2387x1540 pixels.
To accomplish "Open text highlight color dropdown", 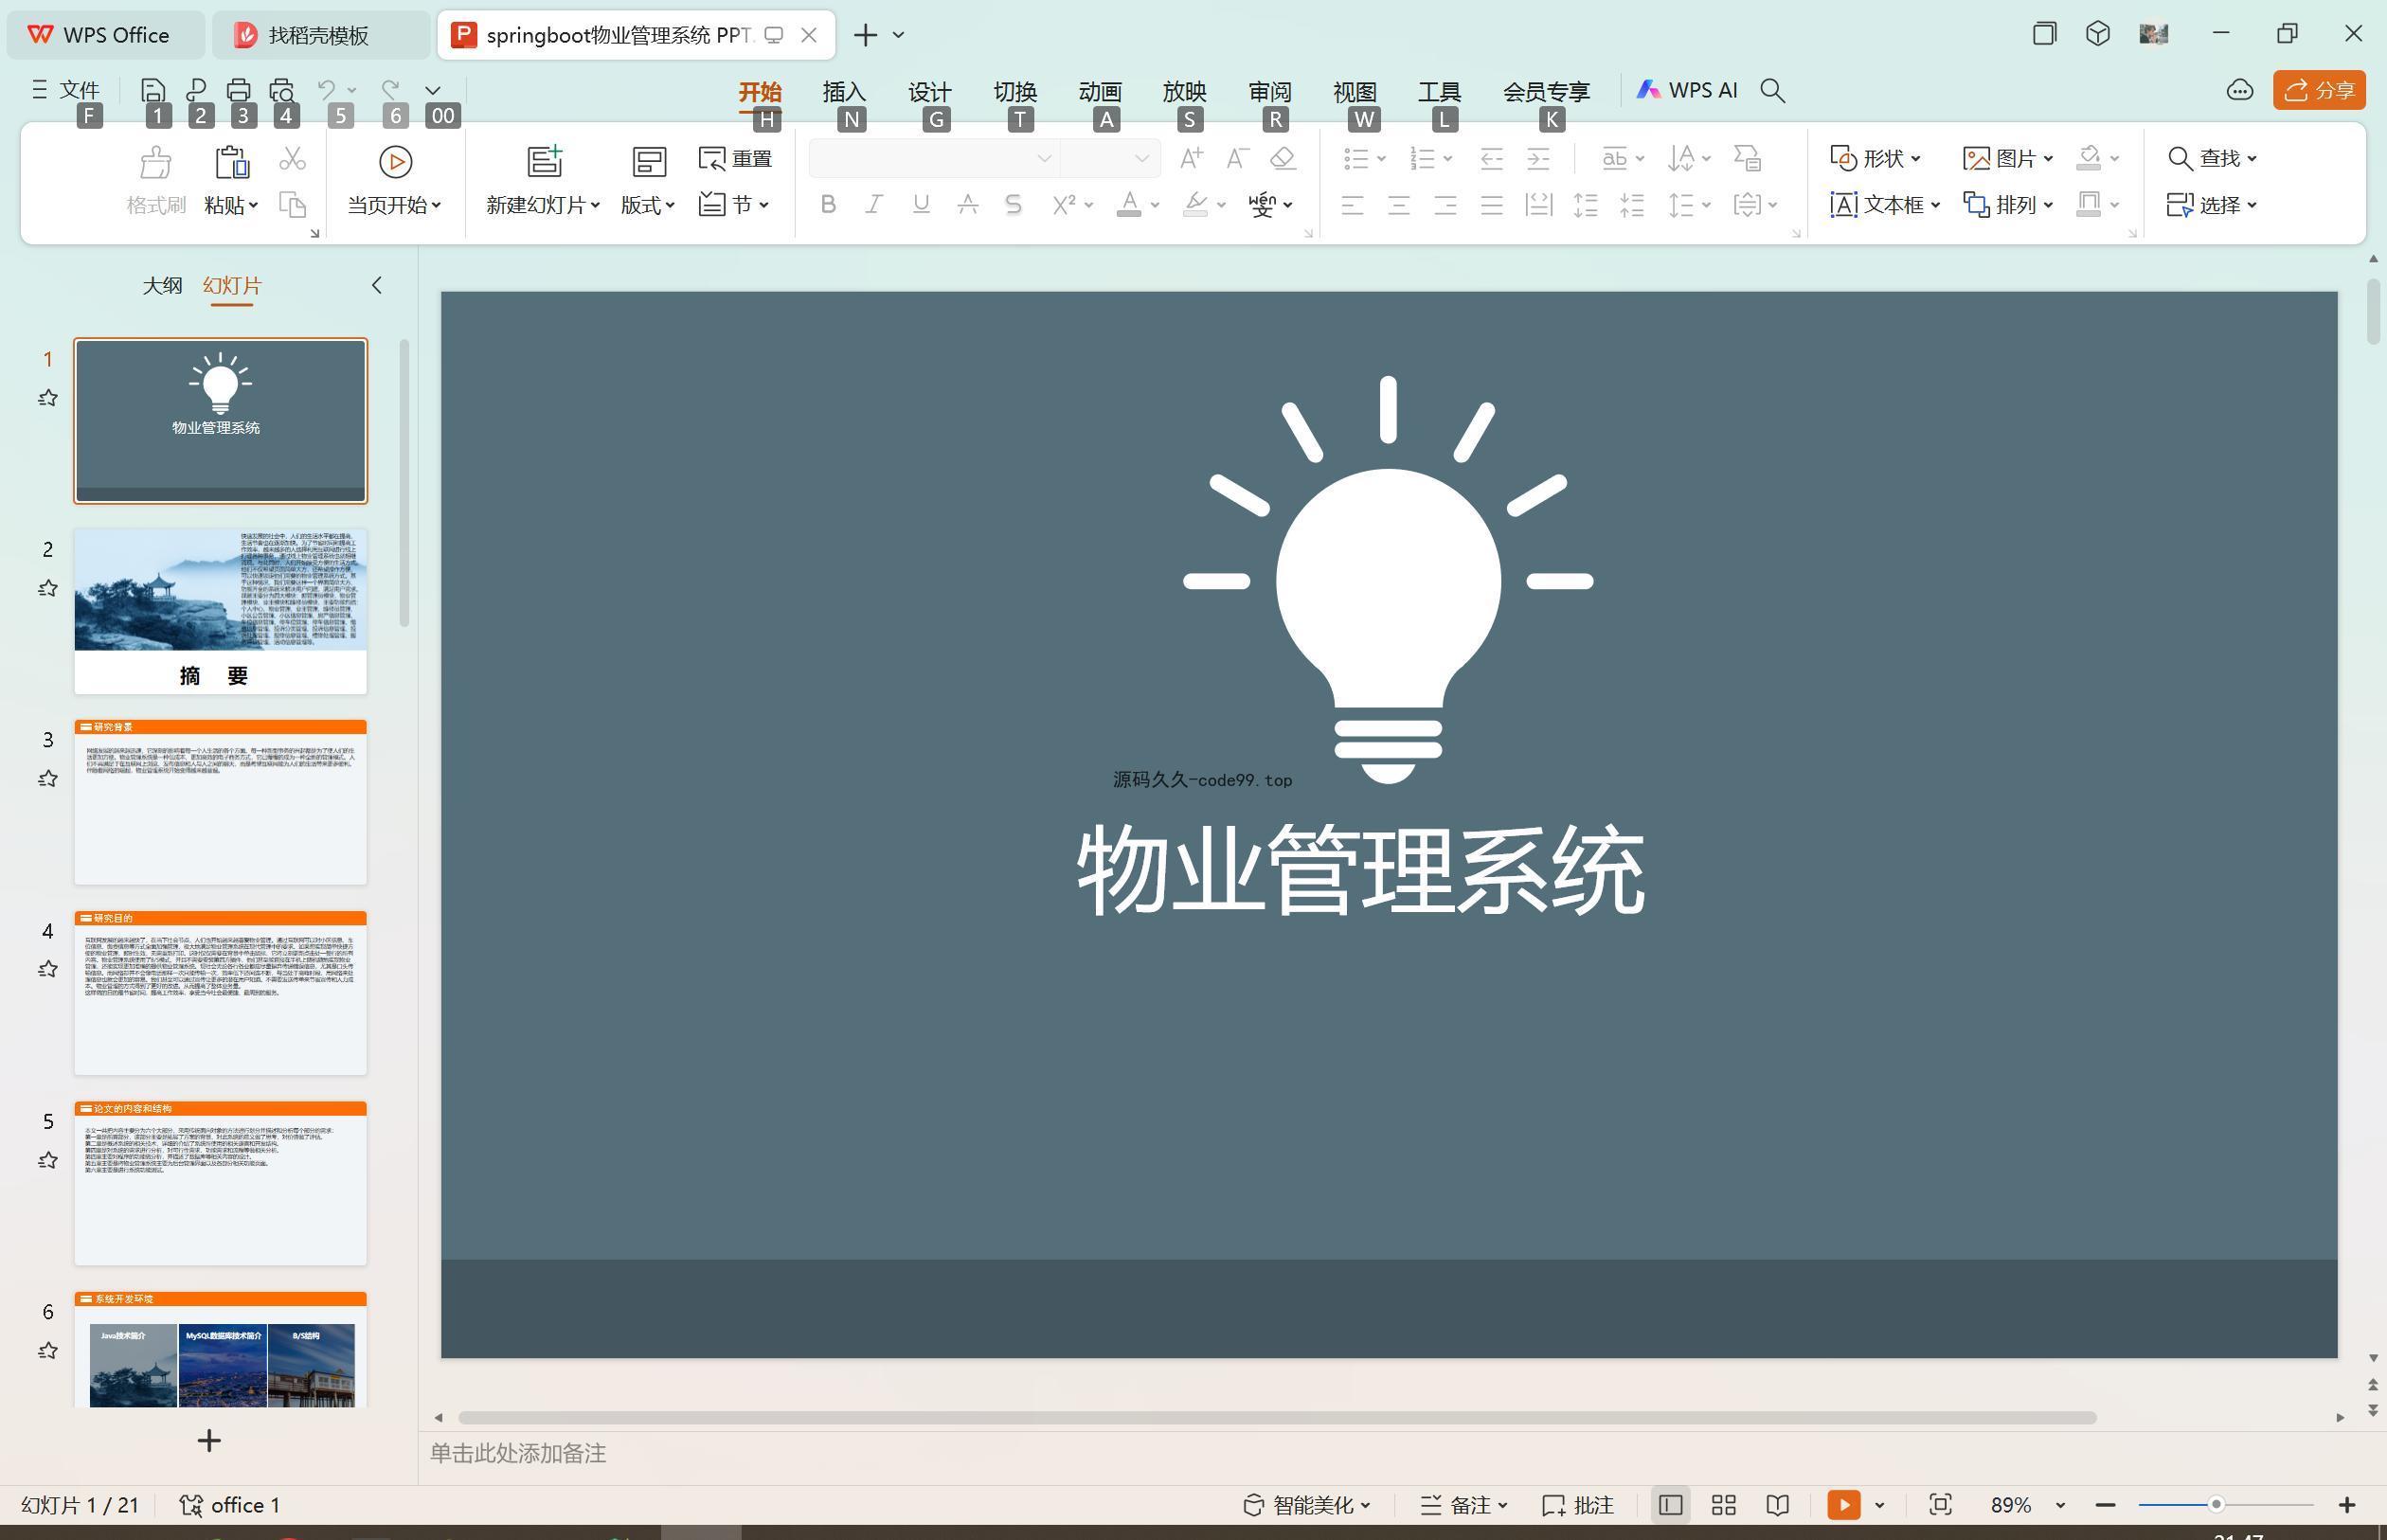I will (1221, 205).
